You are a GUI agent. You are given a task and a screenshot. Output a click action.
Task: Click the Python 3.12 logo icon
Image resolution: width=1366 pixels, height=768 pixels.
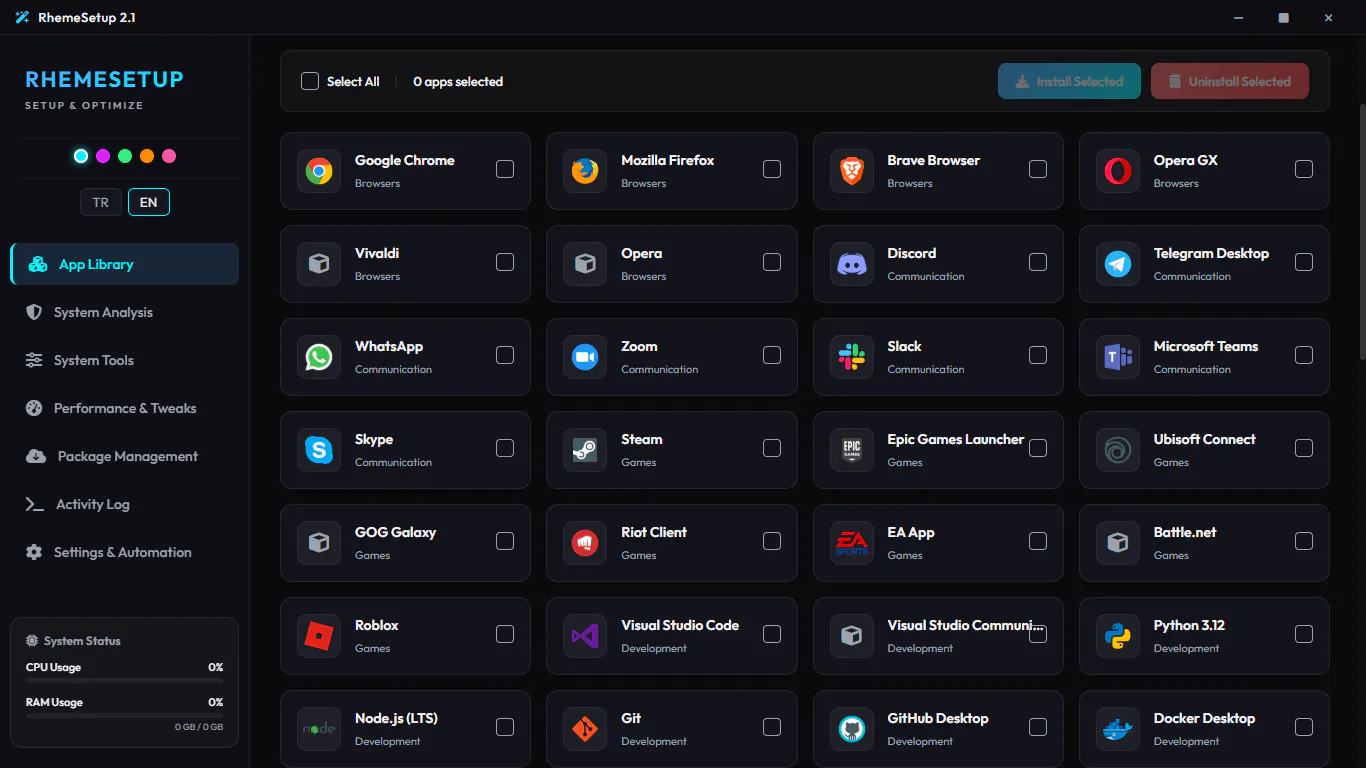tap(1117, 636)
